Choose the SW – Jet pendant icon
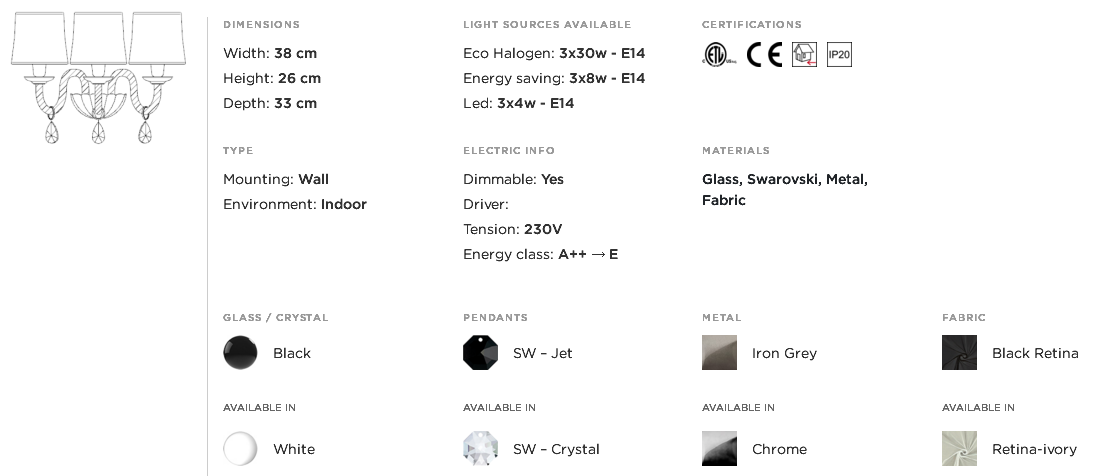Image resolution: width=1093 pixels, height=476 pixels. pos(480,353)
